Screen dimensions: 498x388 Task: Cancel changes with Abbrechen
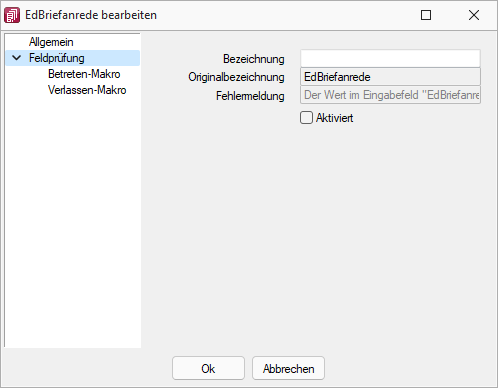pos(288,368)
